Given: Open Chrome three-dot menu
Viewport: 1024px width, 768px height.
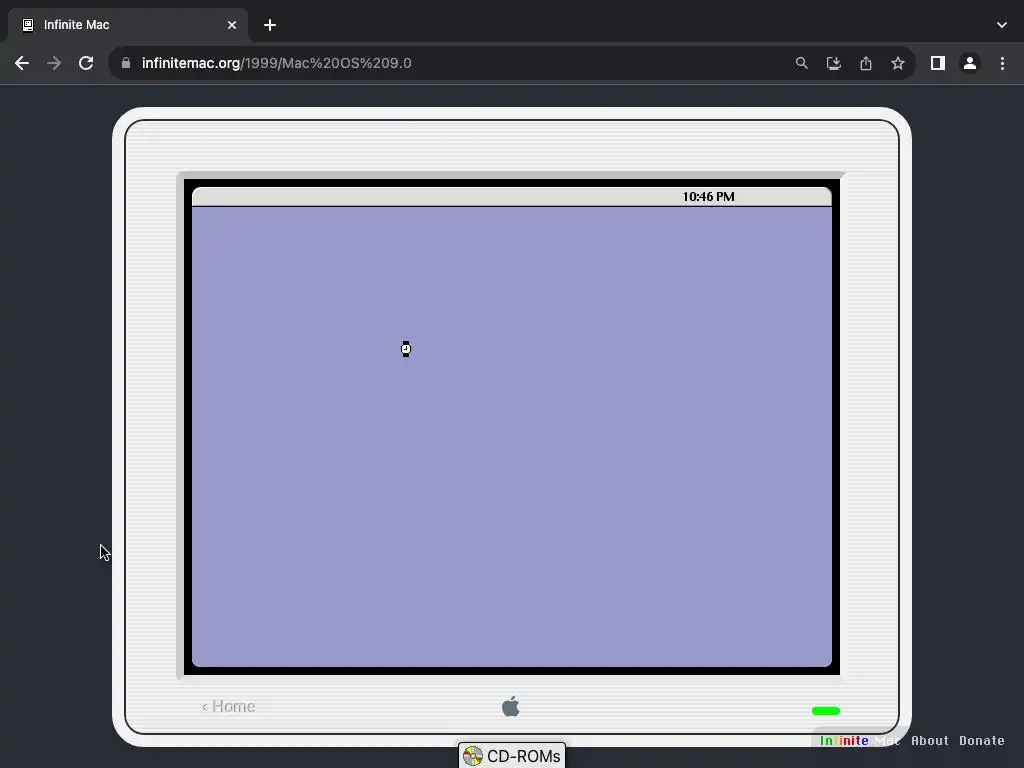Looking at the screenshot, I should (1002, 63).
